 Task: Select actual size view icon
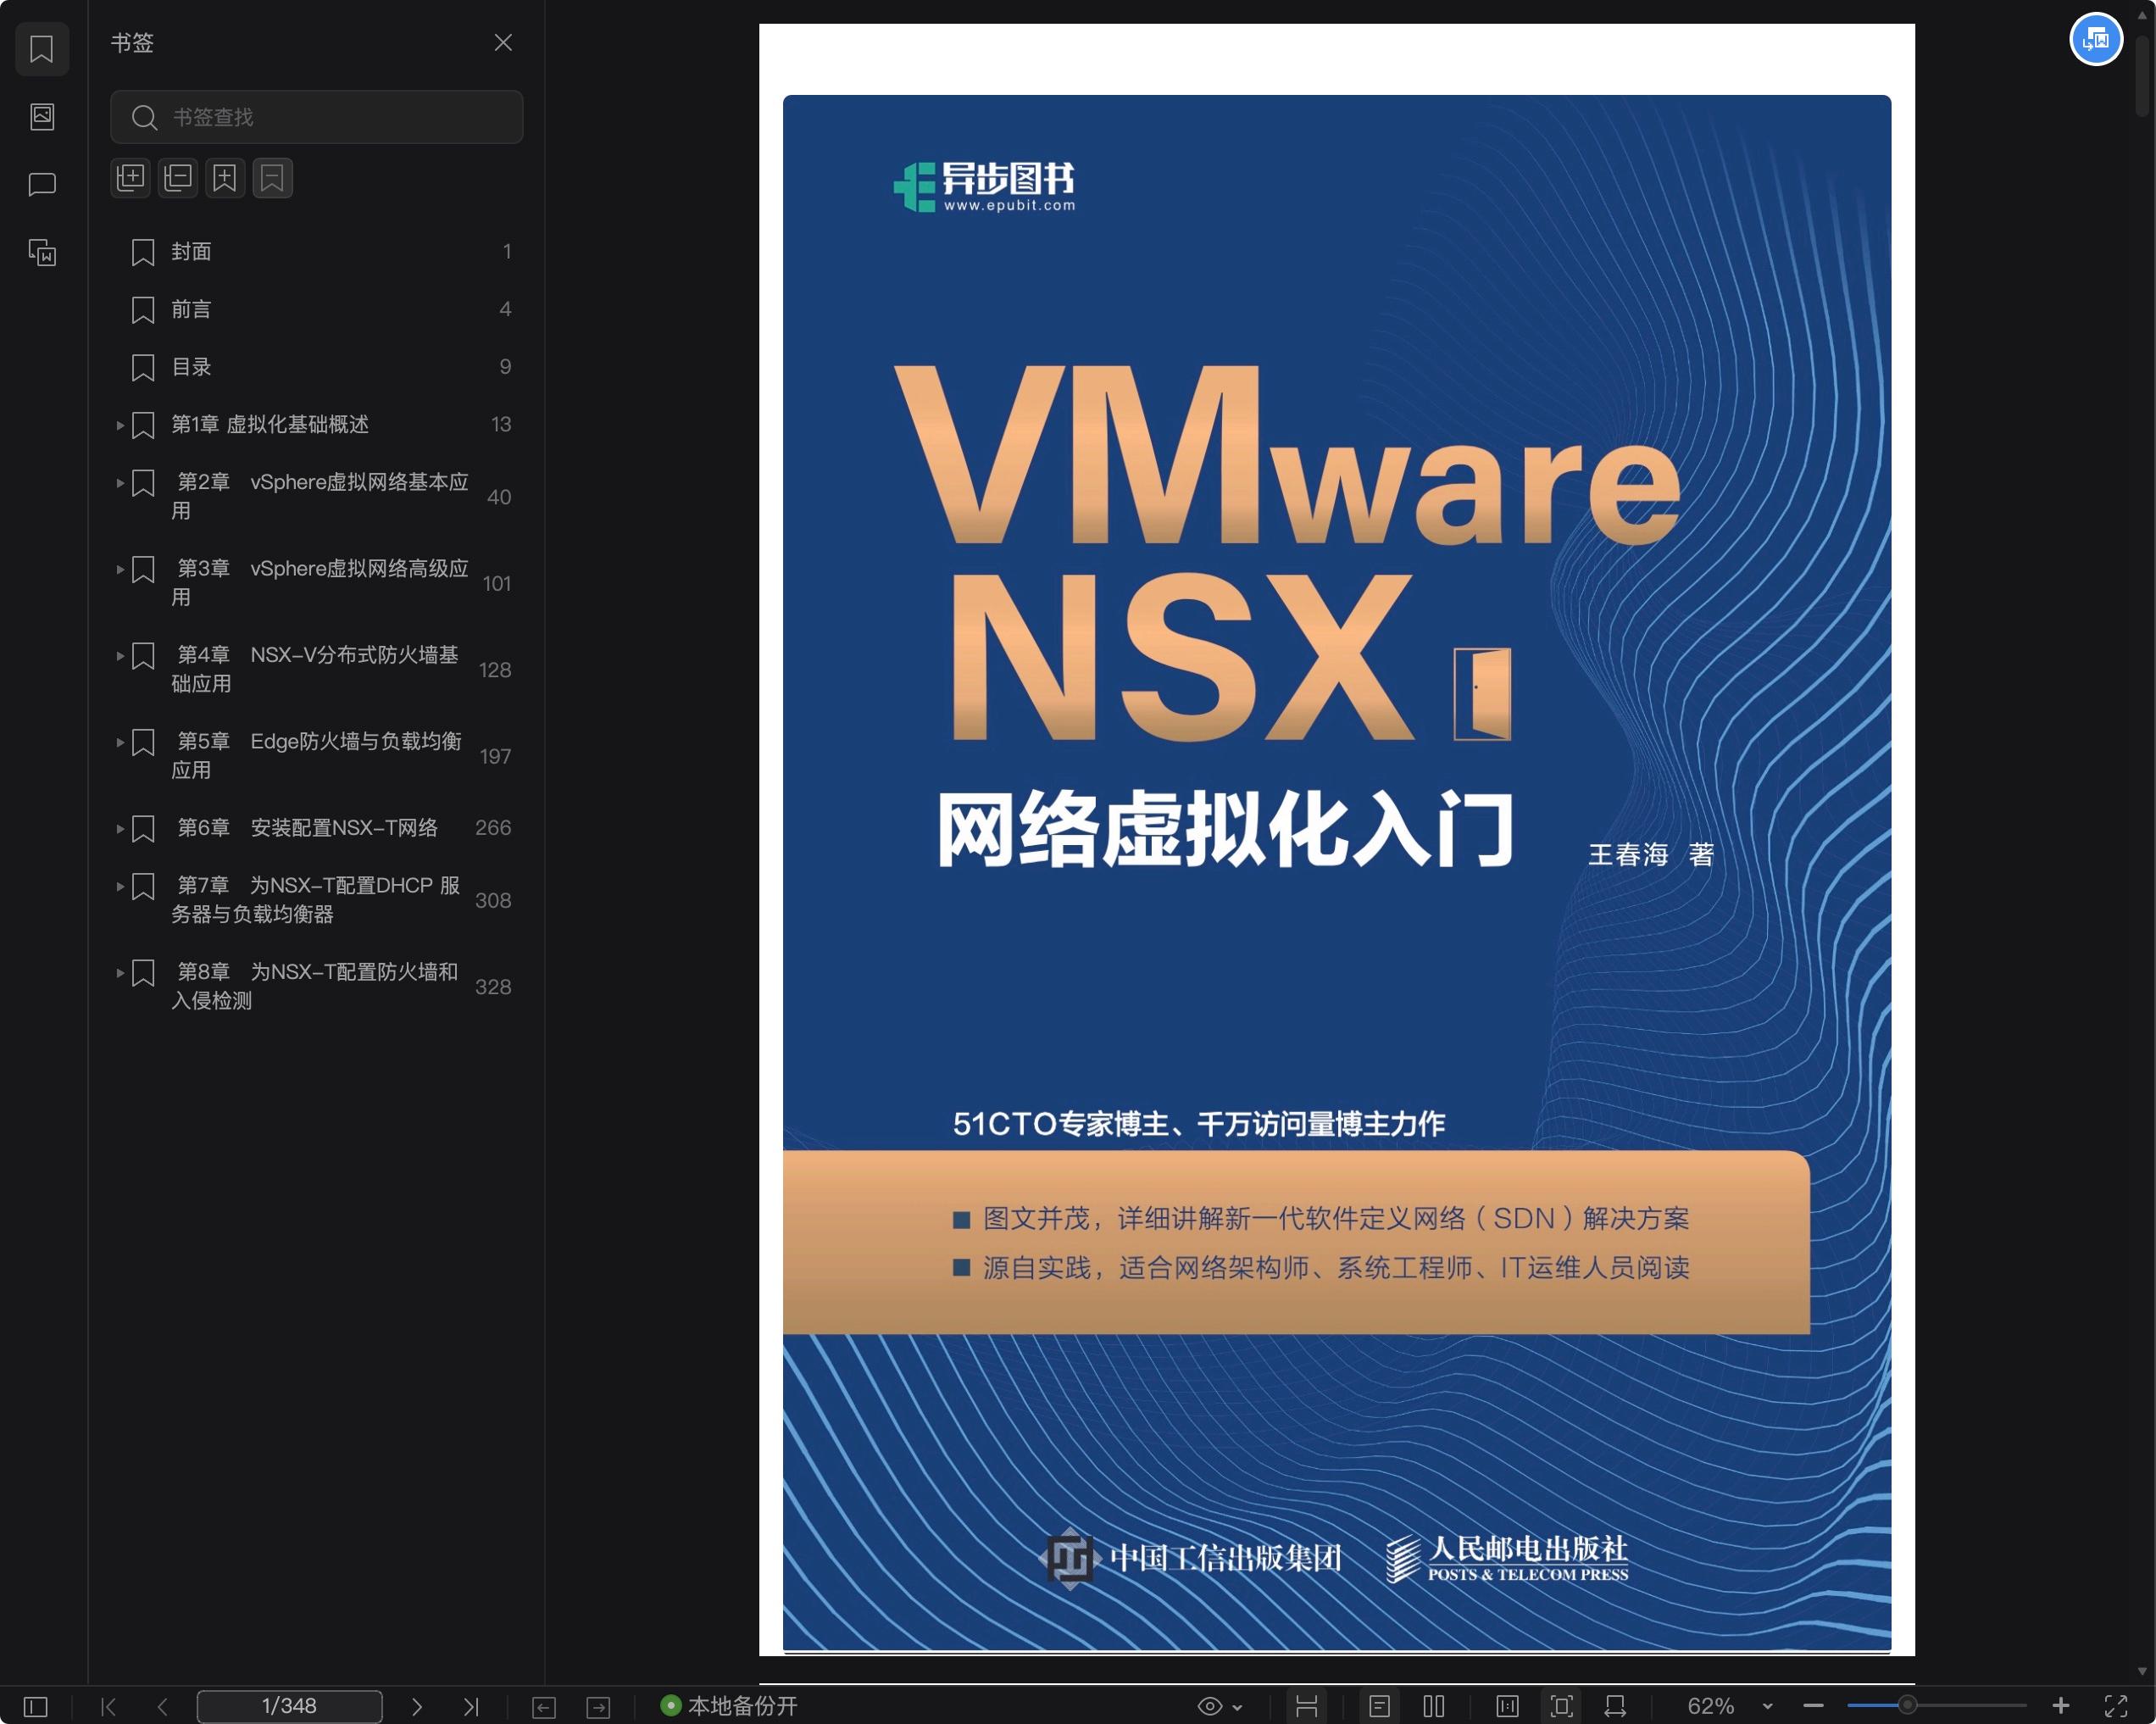coord(1507,1706)
